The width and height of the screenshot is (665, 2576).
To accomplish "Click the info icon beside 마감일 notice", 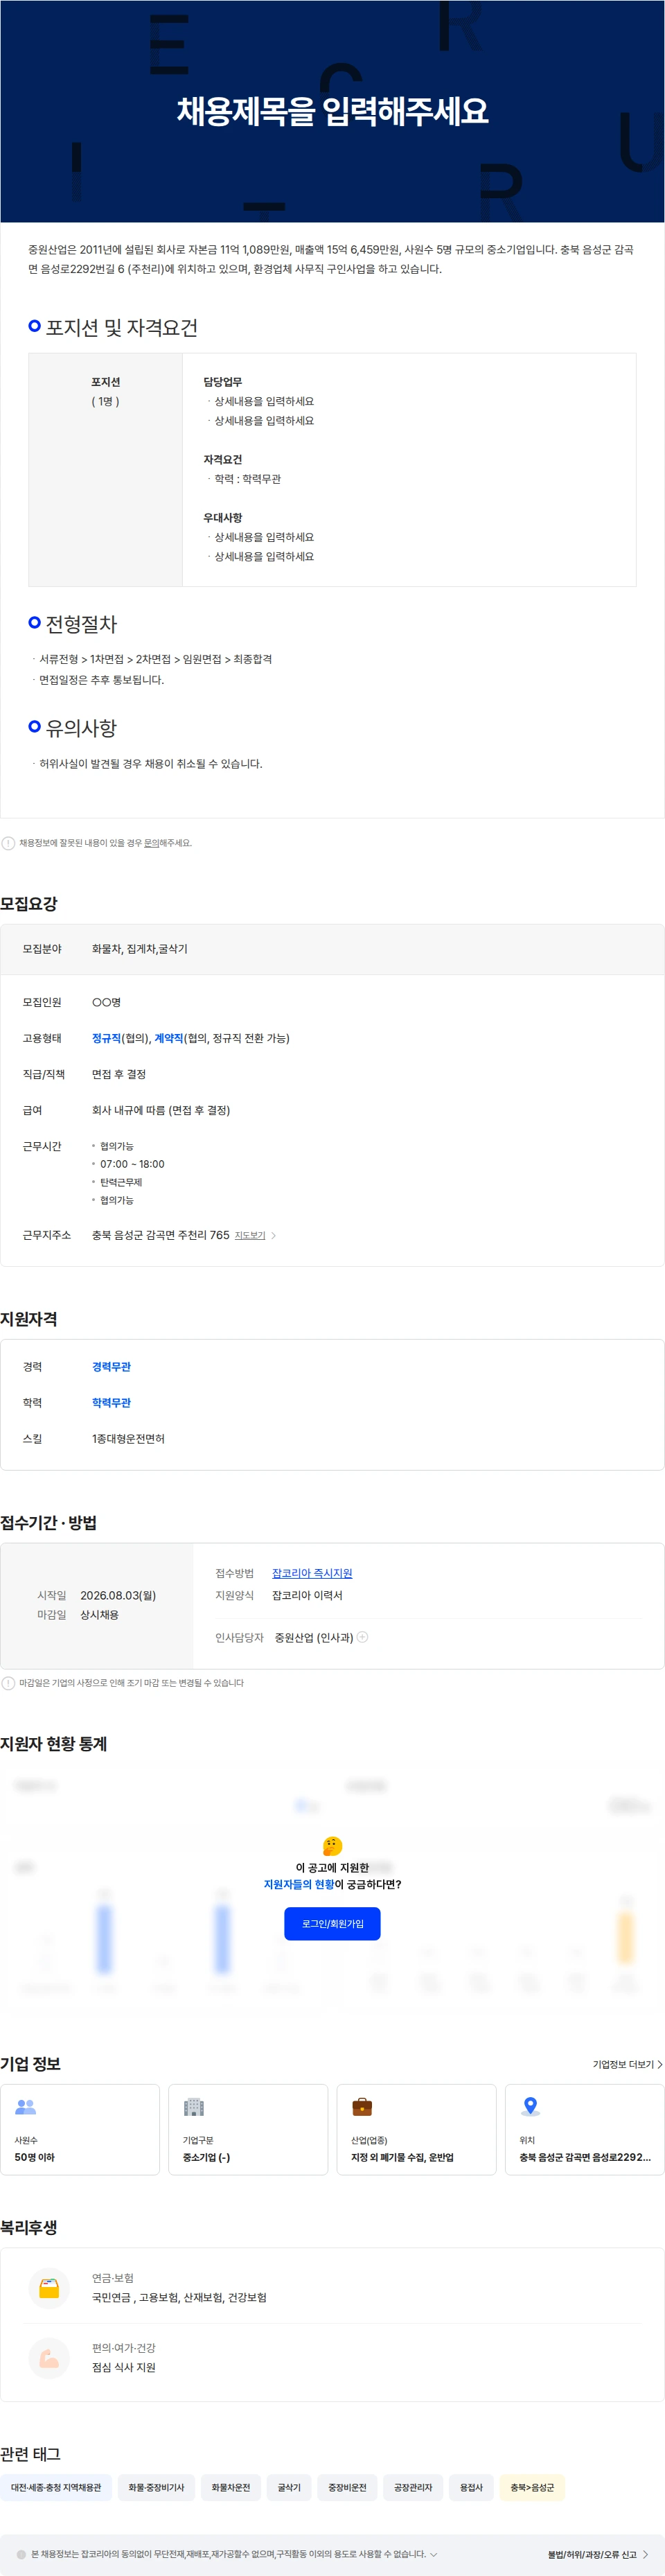I will [x=8, y=1683].
